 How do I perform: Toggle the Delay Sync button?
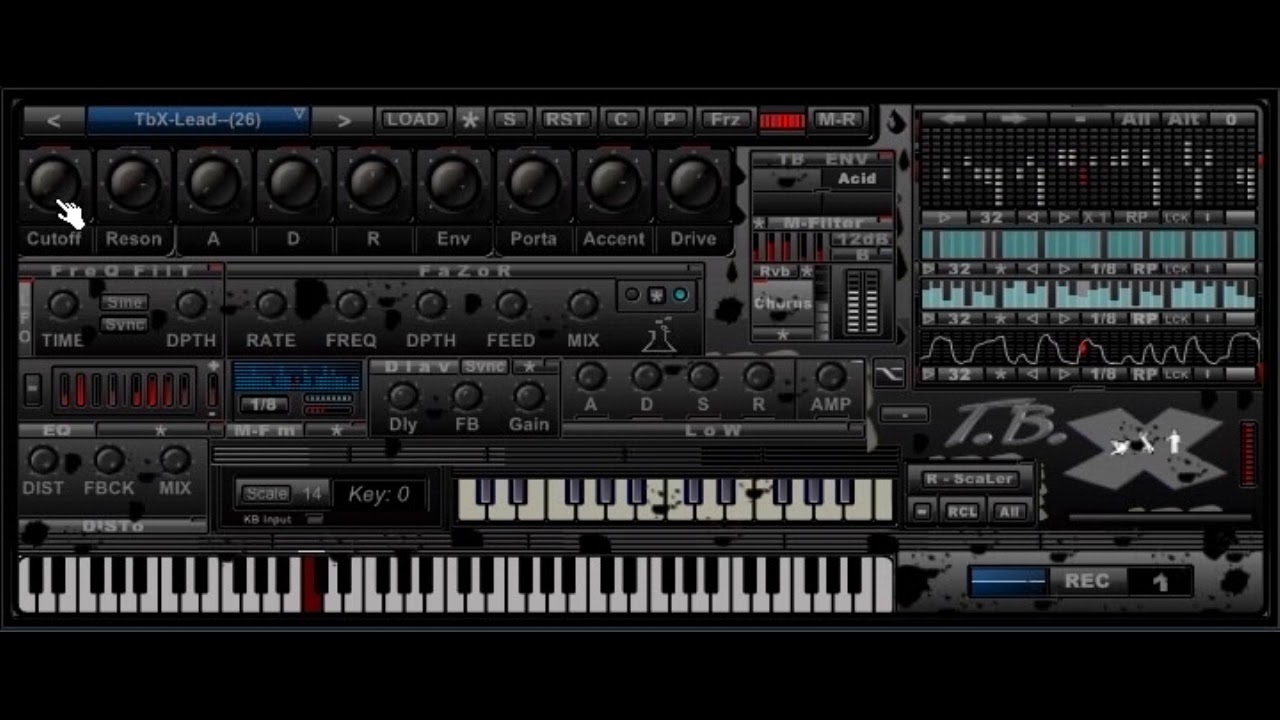click(x=484, y=366)
